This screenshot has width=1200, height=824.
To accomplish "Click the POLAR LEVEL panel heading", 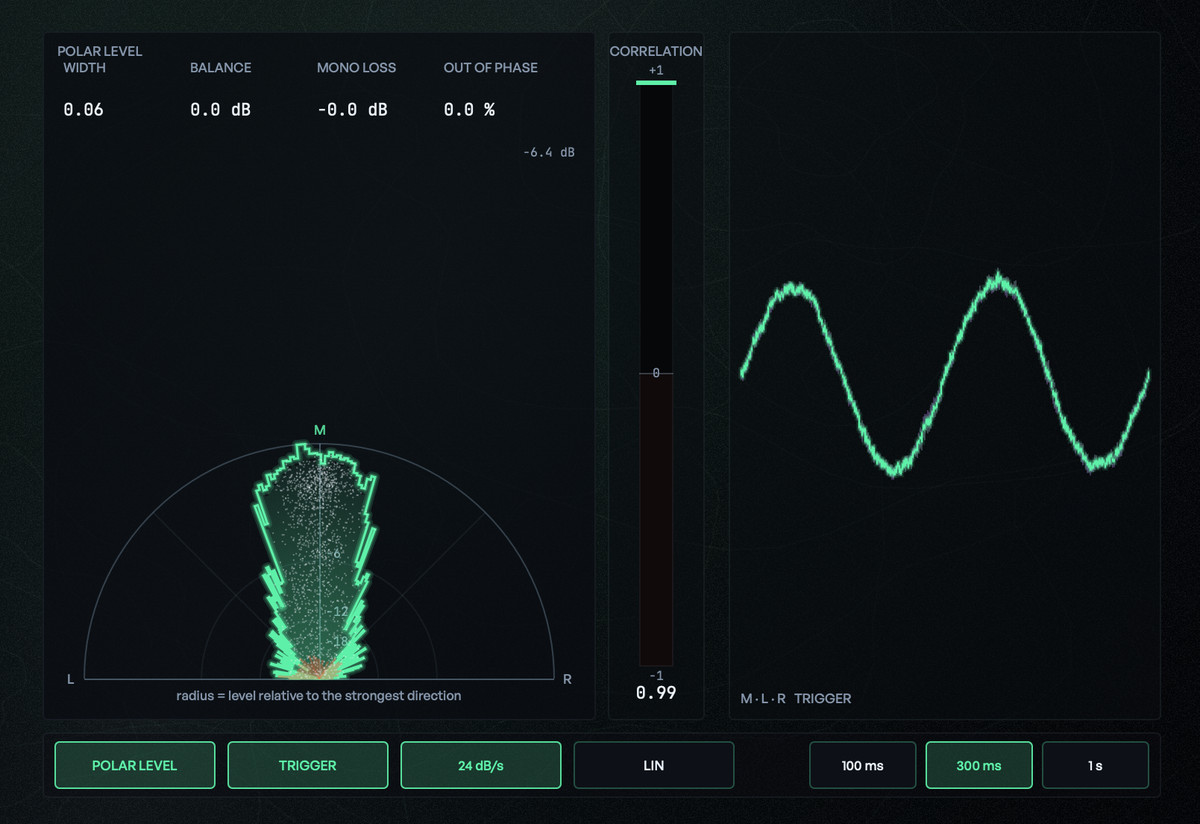I will tap(100, 51).
